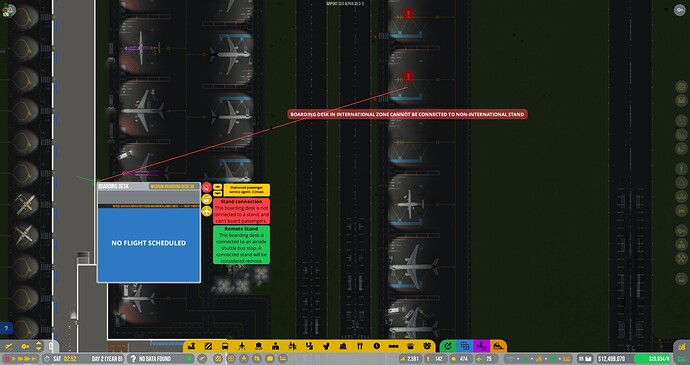Toggle the green status indicator next to No Data Found
The image size is (690, 365).
pyautogui.click(x=190, y=359)
